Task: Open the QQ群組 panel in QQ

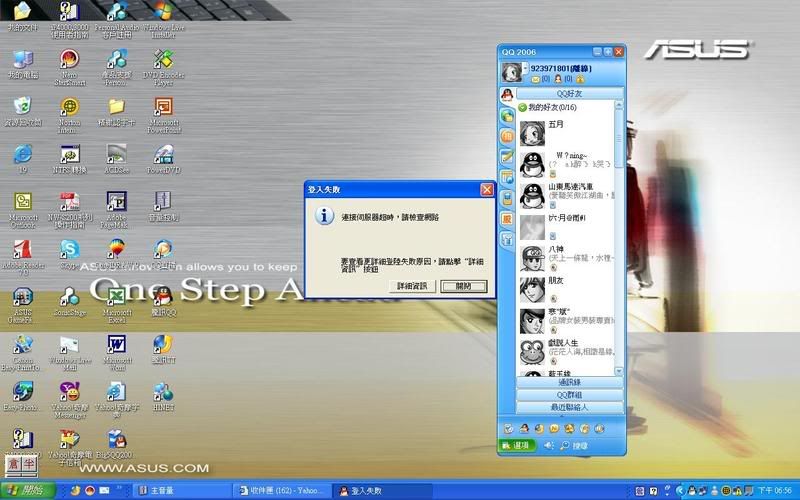Action: (x=569, y=395)
